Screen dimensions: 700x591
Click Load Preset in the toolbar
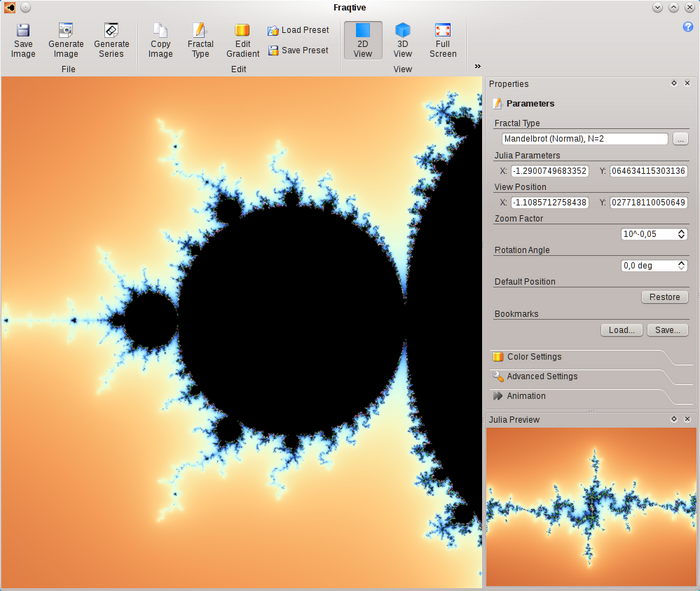click(298, 30)
